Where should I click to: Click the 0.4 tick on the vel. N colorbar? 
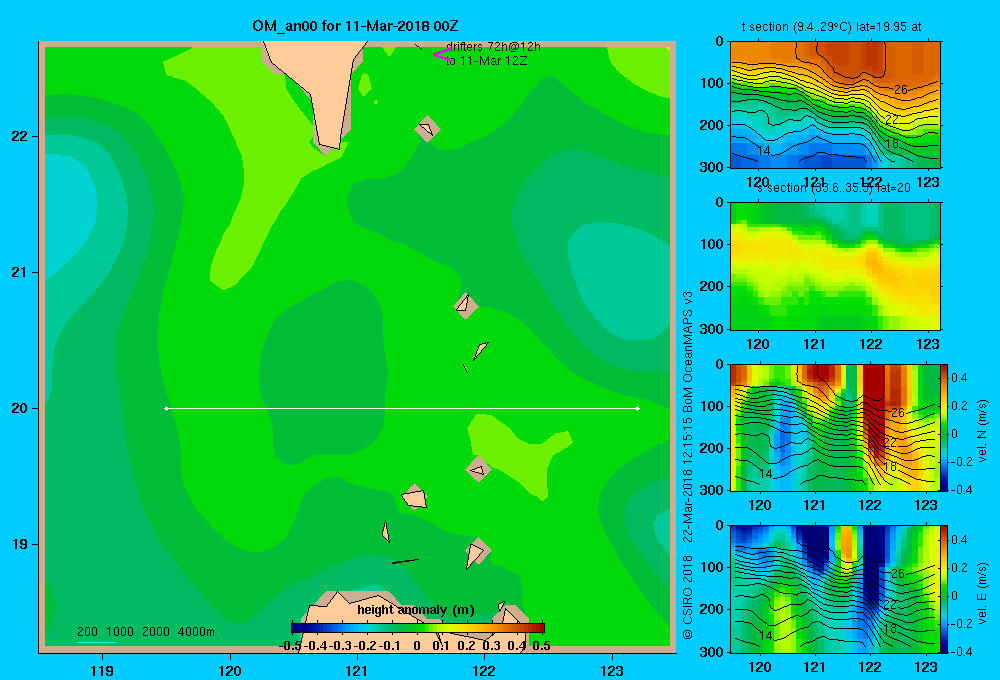click(x=959, y=378)
